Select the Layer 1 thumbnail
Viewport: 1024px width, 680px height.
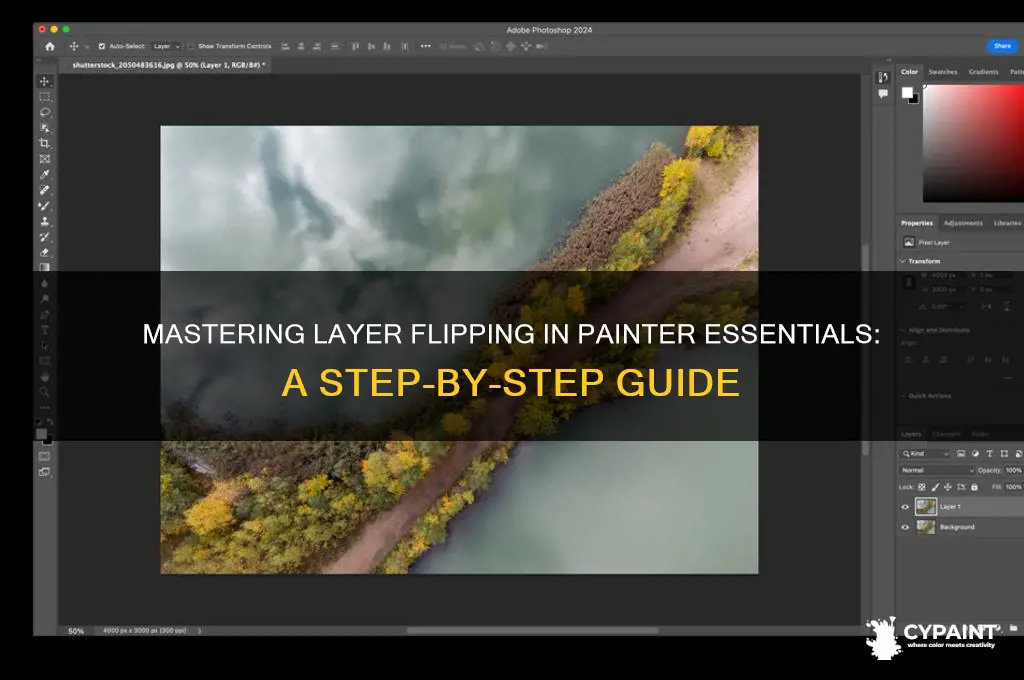(x=925, y=507)
